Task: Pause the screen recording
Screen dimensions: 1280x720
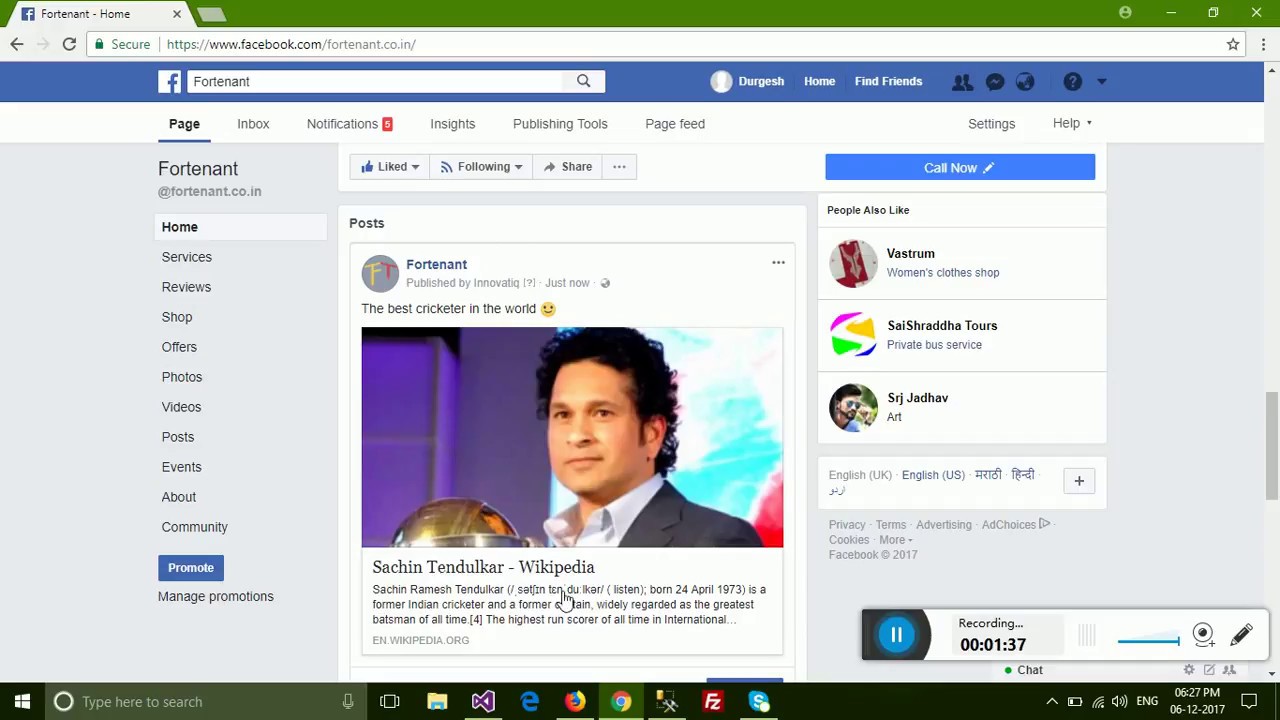Action: tap(896, 635)
